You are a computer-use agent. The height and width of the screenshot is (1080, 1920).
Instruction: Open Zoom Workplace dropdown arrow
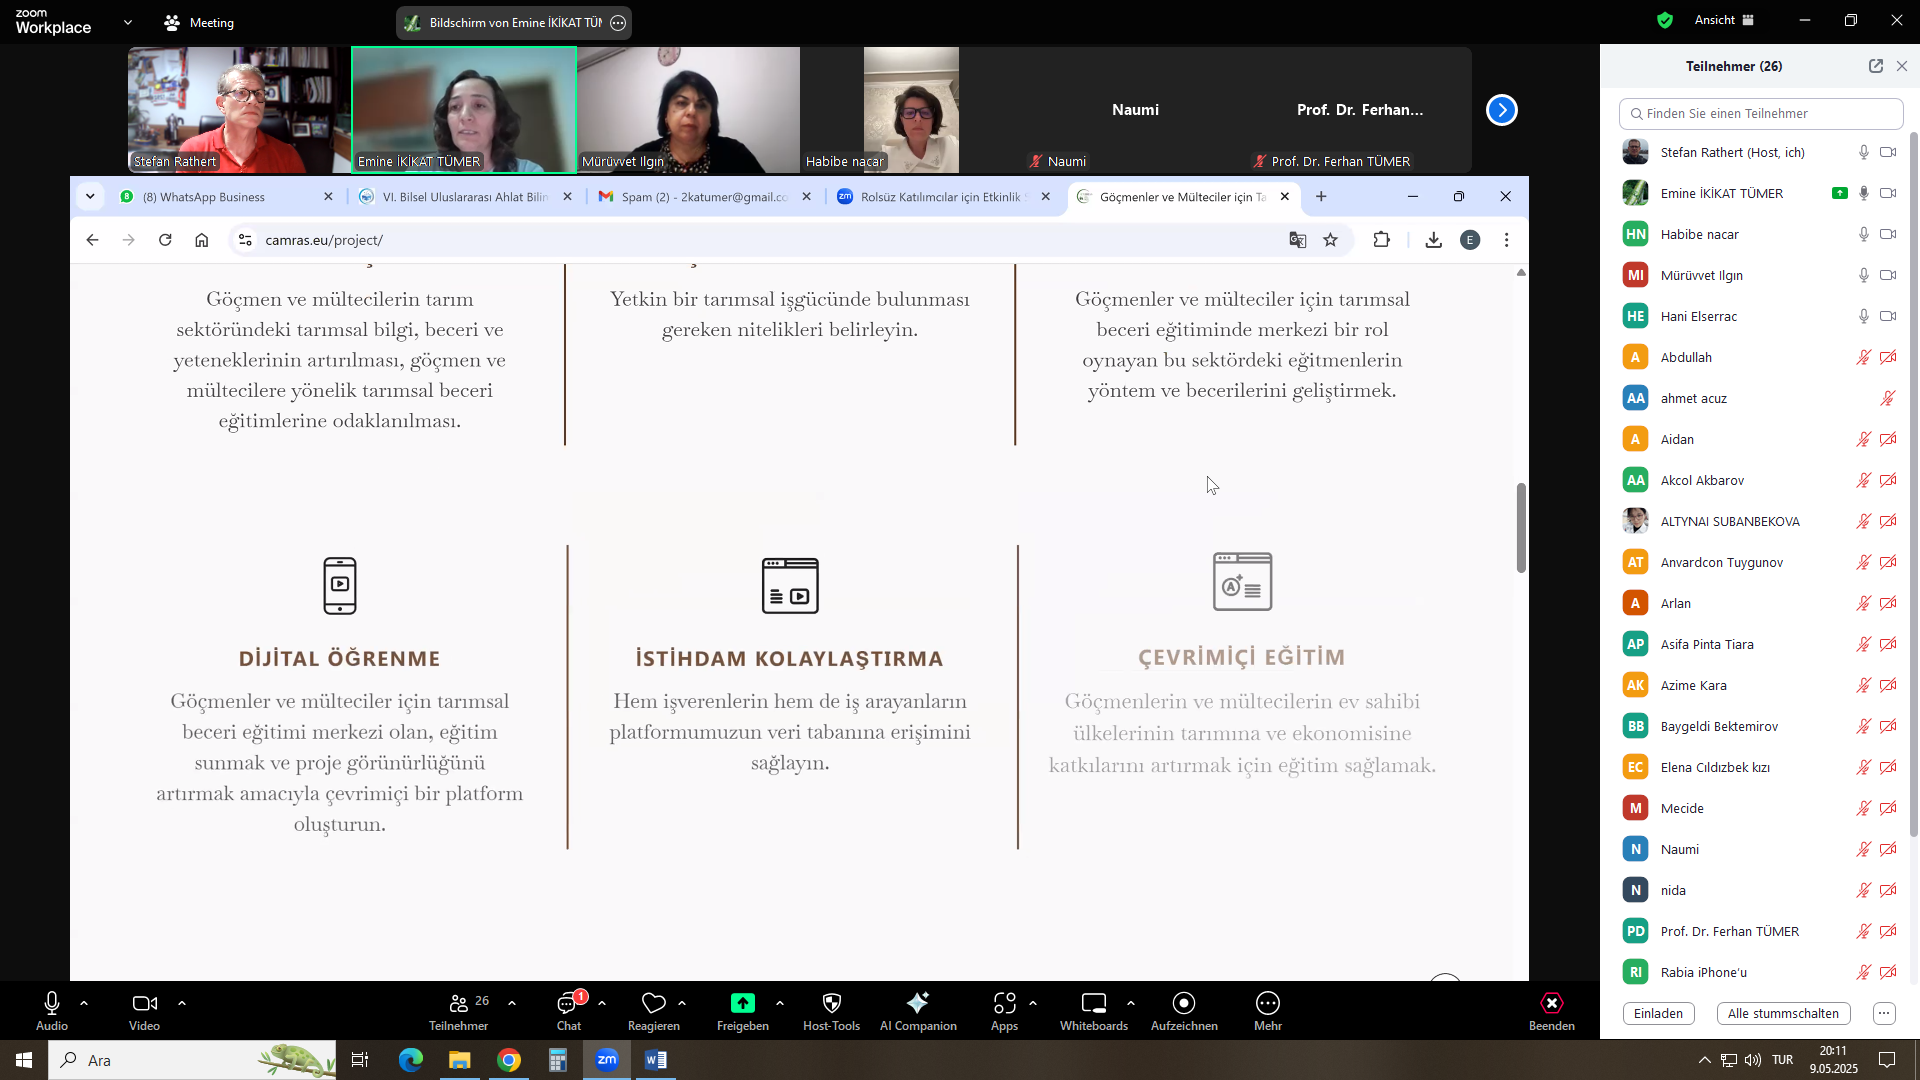point(127,22)
